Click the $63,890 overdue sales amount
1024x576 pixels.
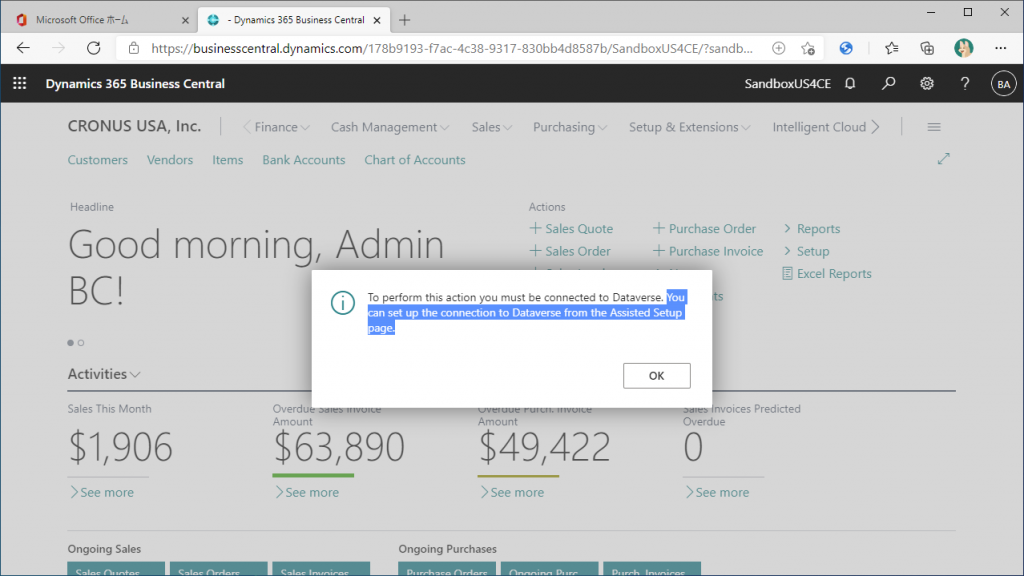pos(339,447)
